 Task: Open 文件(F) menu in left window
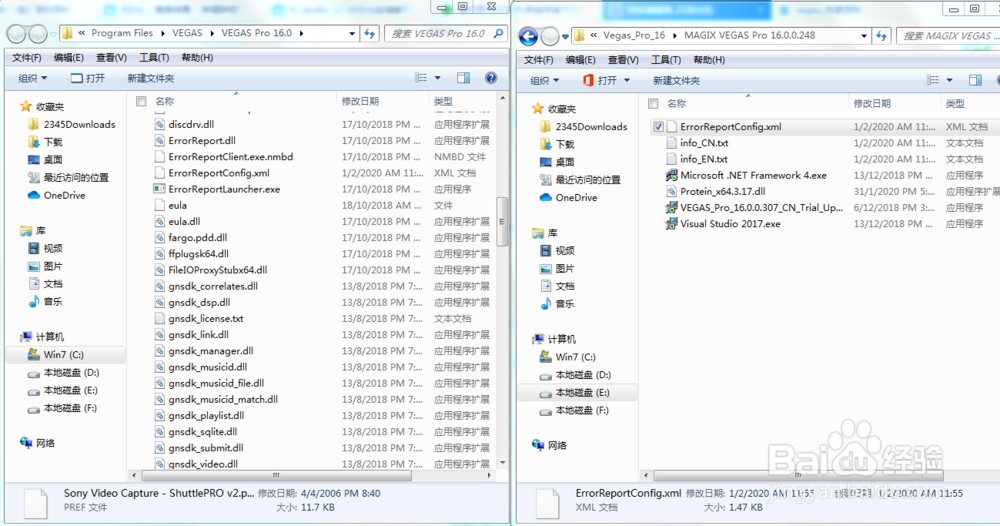[27, 57]
